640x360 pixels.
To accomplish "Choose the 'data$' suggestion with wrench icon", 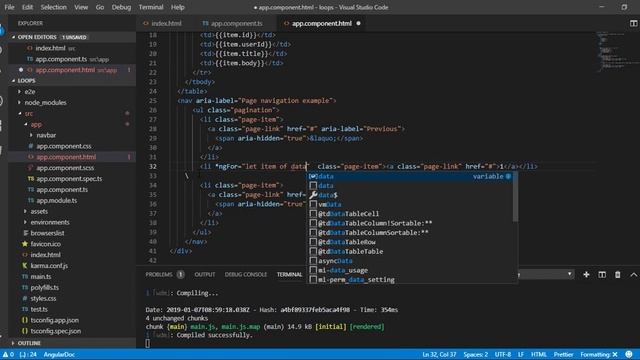I will click(x=410, y=195).
